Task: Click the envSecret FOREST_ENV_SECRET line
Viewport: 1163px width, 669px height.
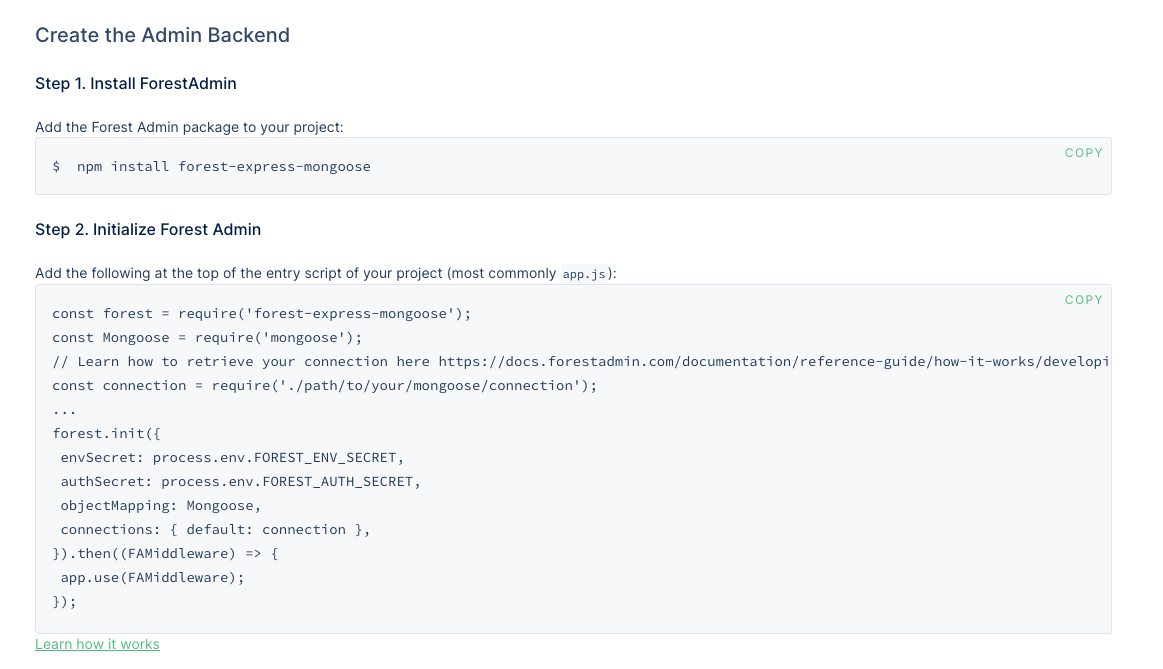Action: (x=232, y=457)
